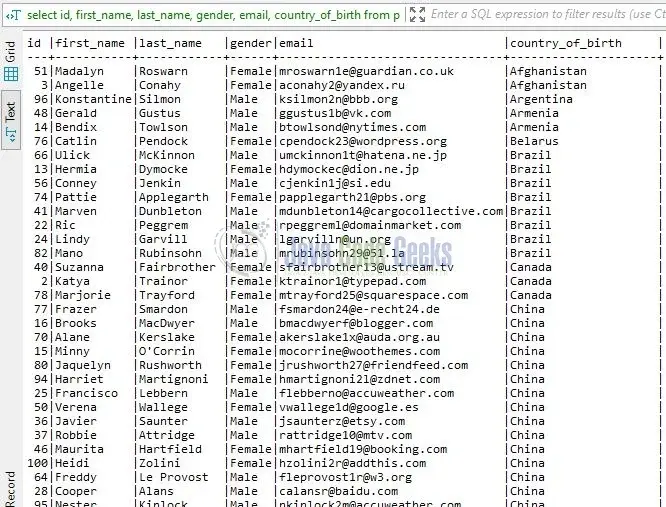
Task: Switch to the Grid view tab
Action: click(11, 61)
